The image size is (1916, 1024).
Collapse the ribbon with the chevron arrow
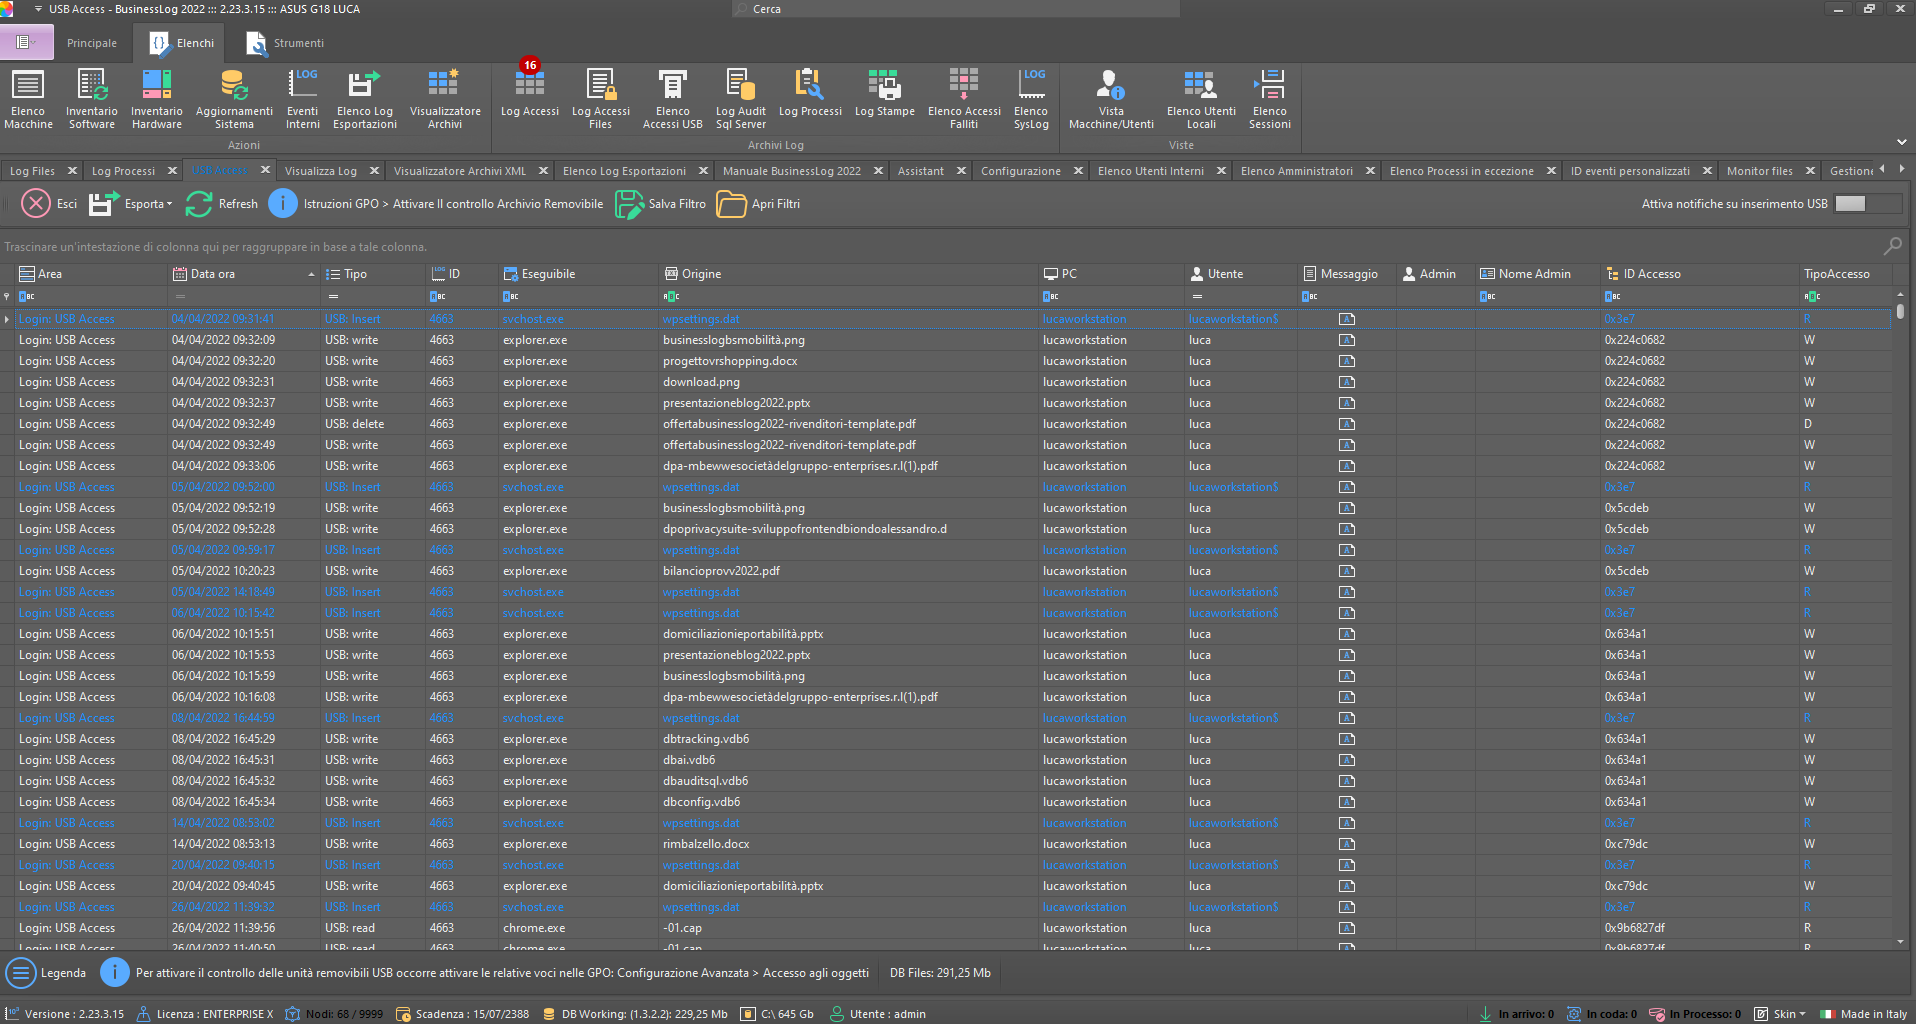pos(1901,142)
